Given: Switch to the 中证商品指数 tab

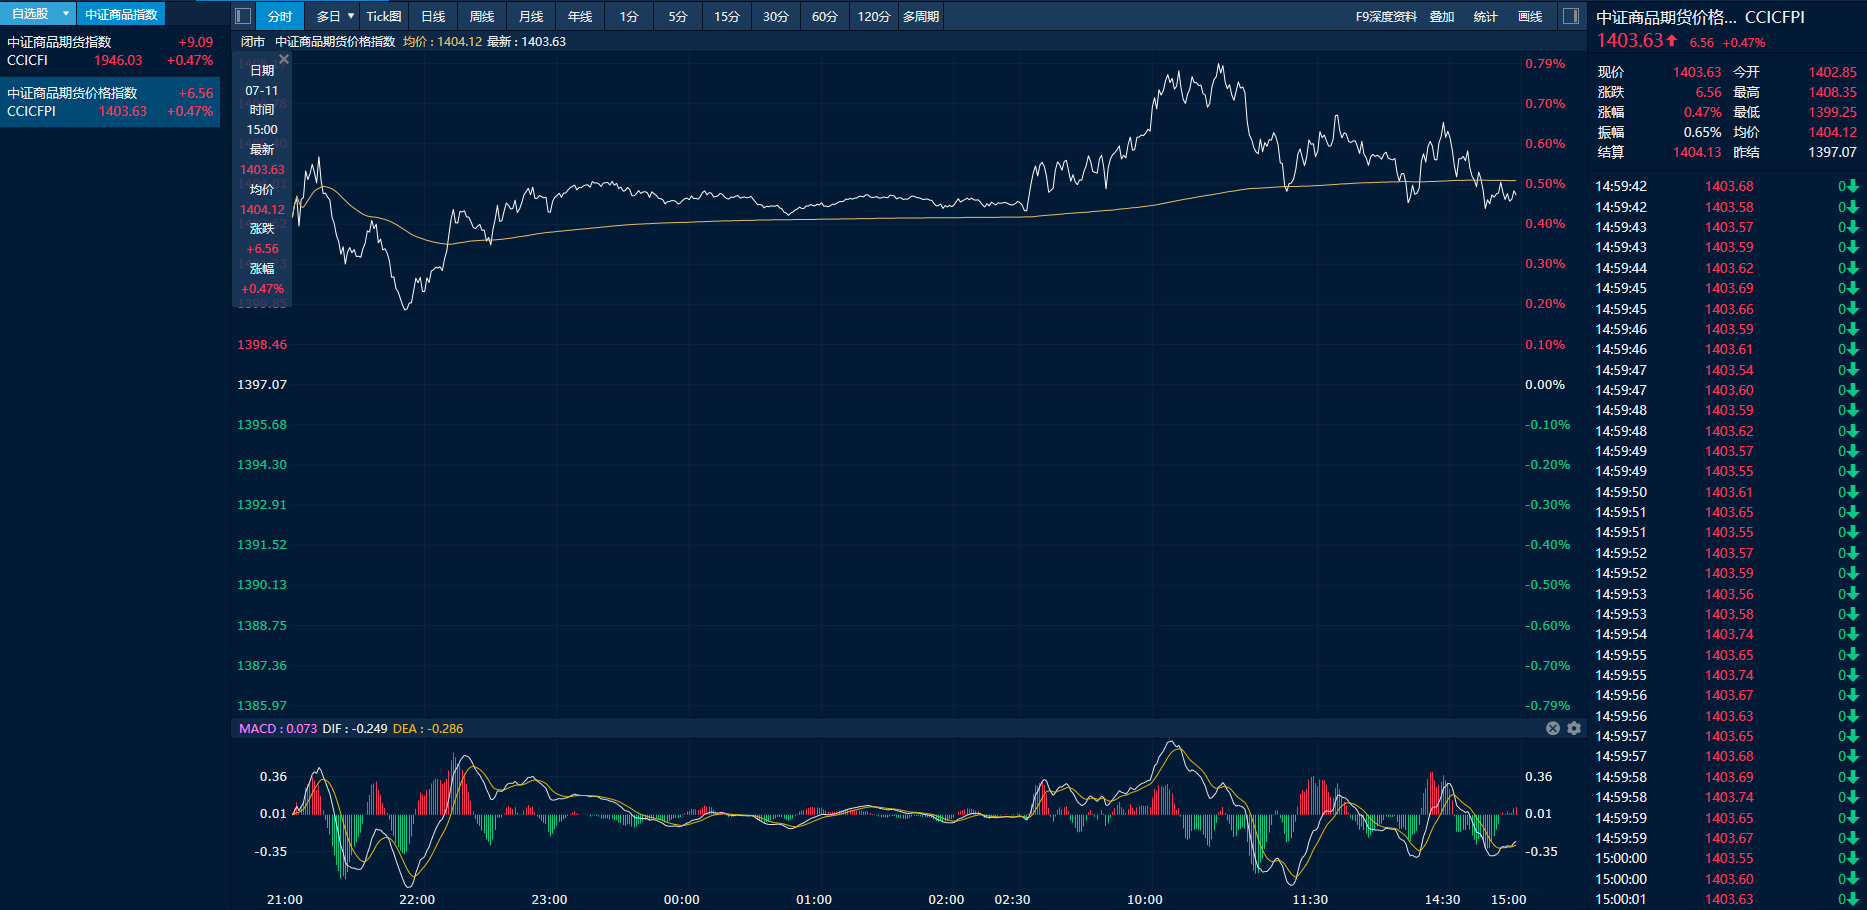Looking at the screenshot, I should coord(121,14).
